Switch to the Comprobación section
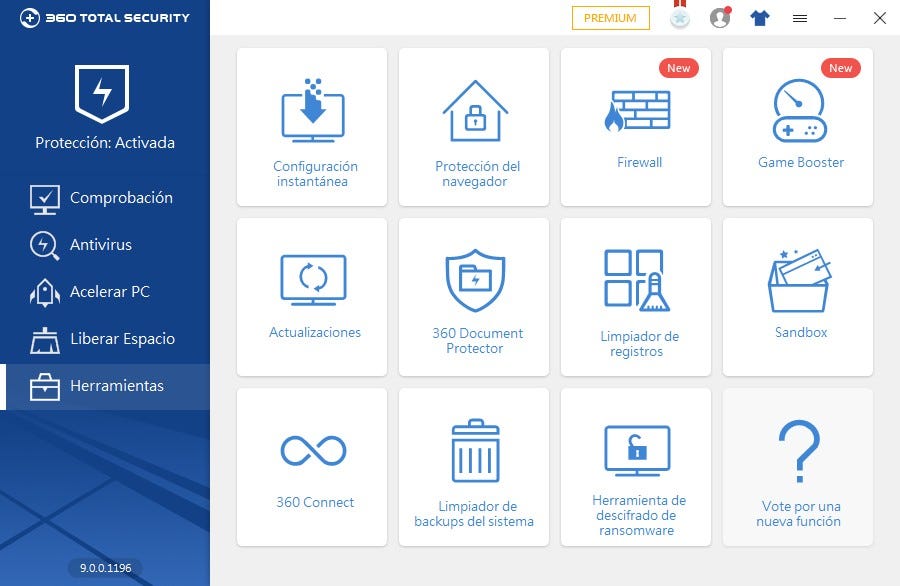 103,198
